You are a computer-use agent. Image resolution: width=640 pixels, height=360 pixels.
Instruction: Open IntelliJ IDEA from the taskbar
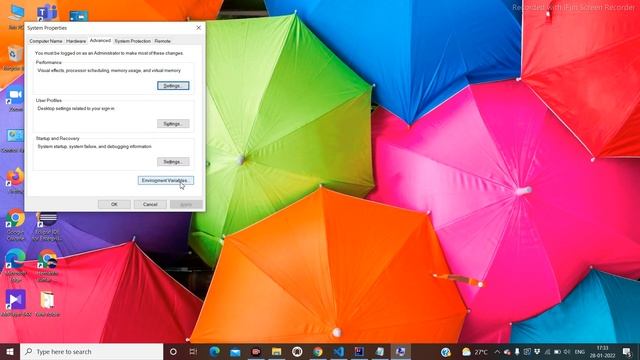pos(359,351)
